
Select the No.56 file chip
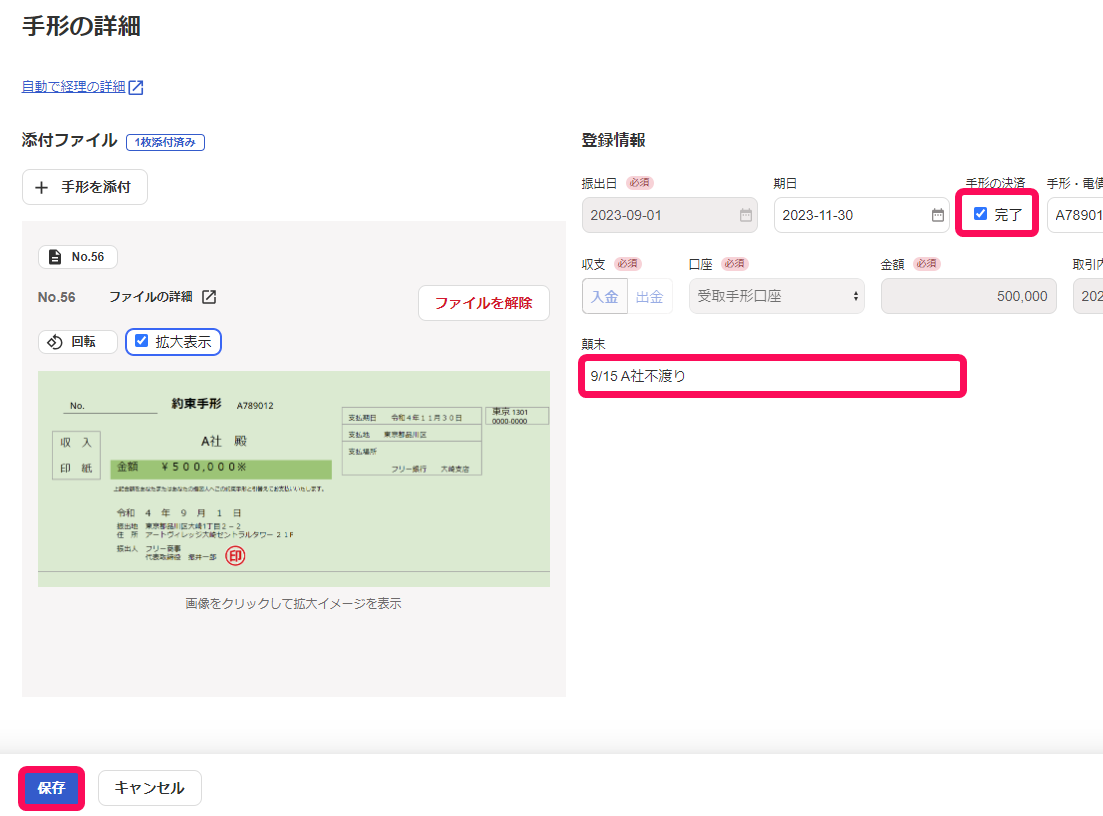77,257
